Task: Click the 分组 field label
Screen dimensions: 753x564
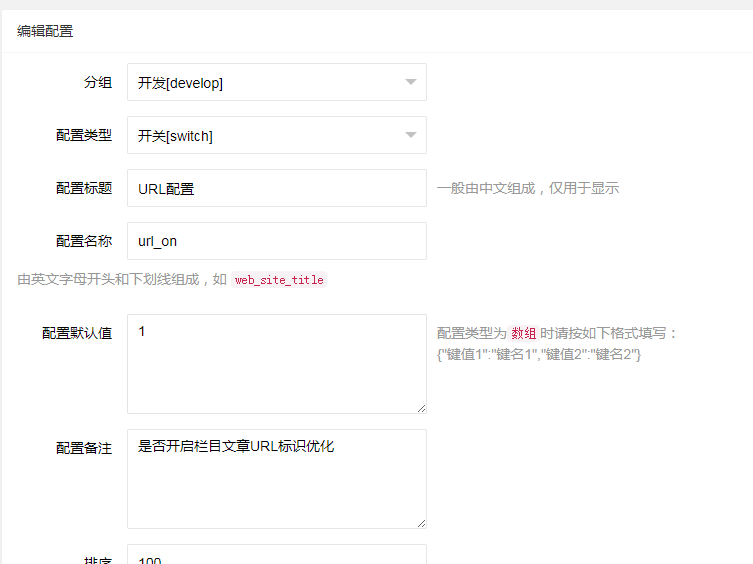Action: point(98,83)
